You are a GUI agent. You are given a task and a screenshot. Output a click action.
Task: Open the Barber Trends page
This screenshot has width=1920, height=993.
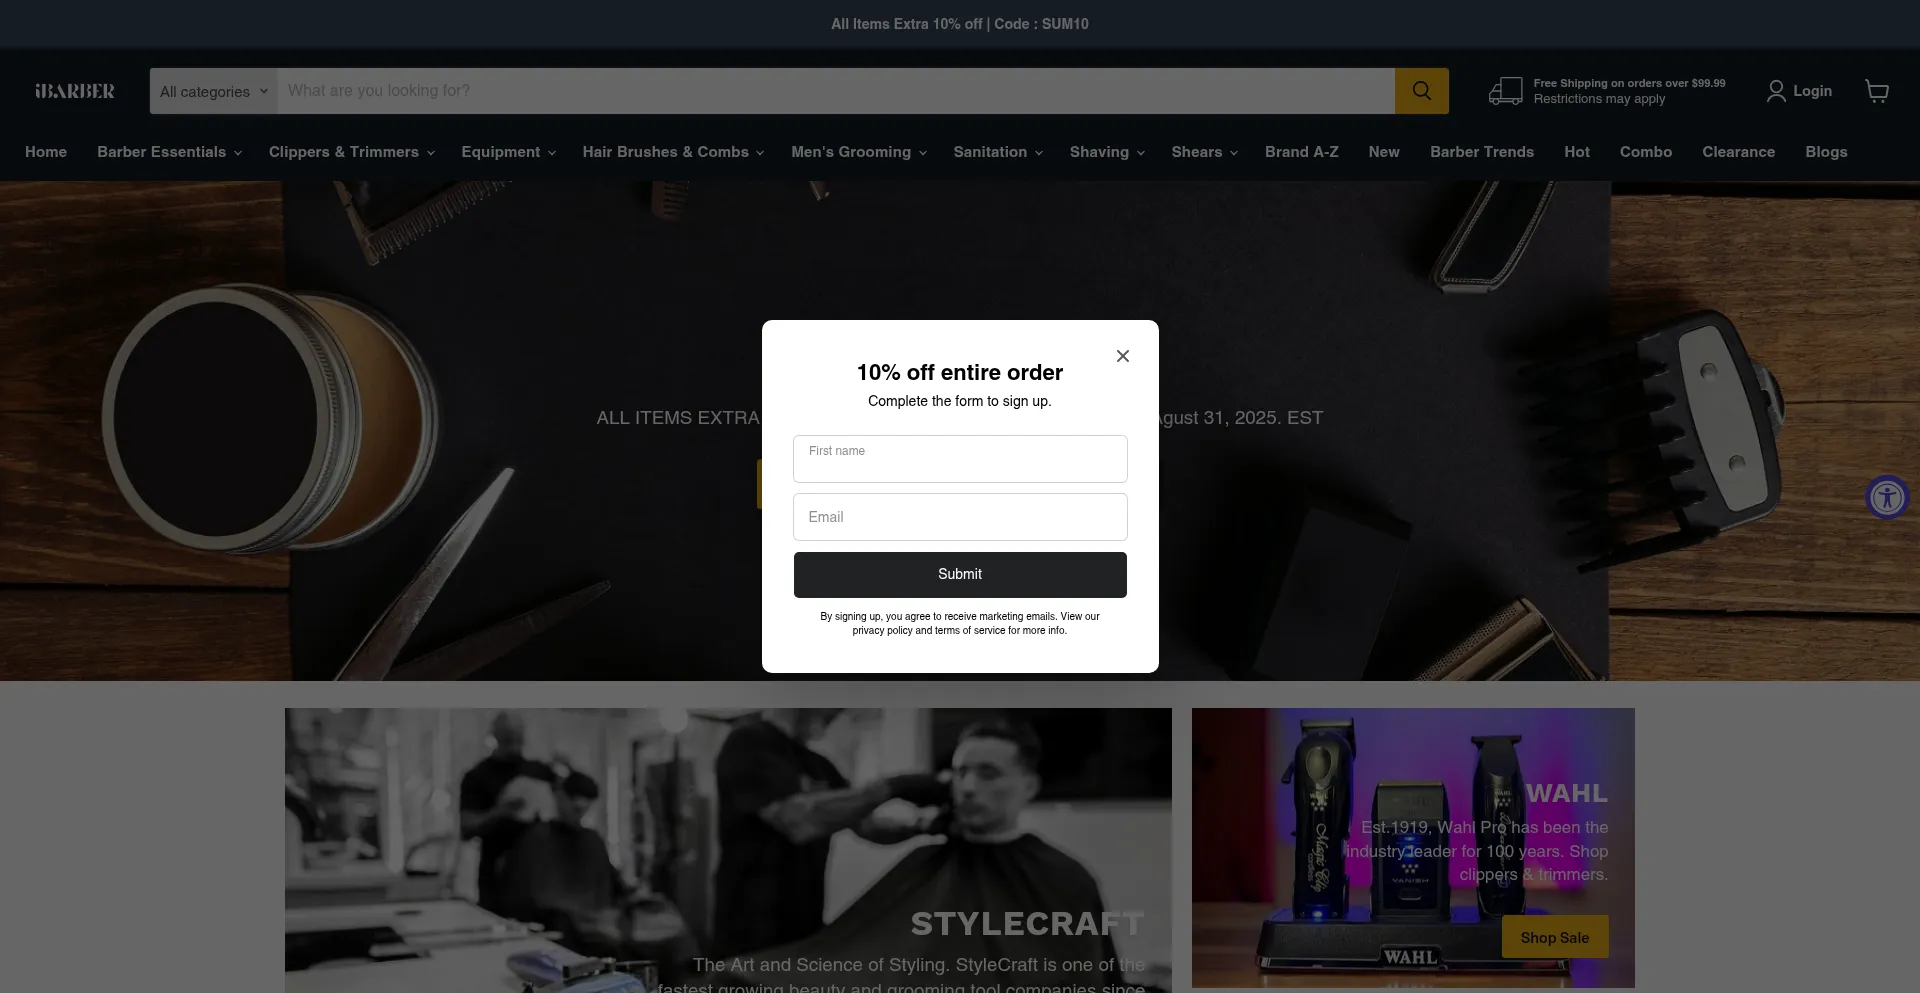pyautogui.click(x=1482, y=152)
